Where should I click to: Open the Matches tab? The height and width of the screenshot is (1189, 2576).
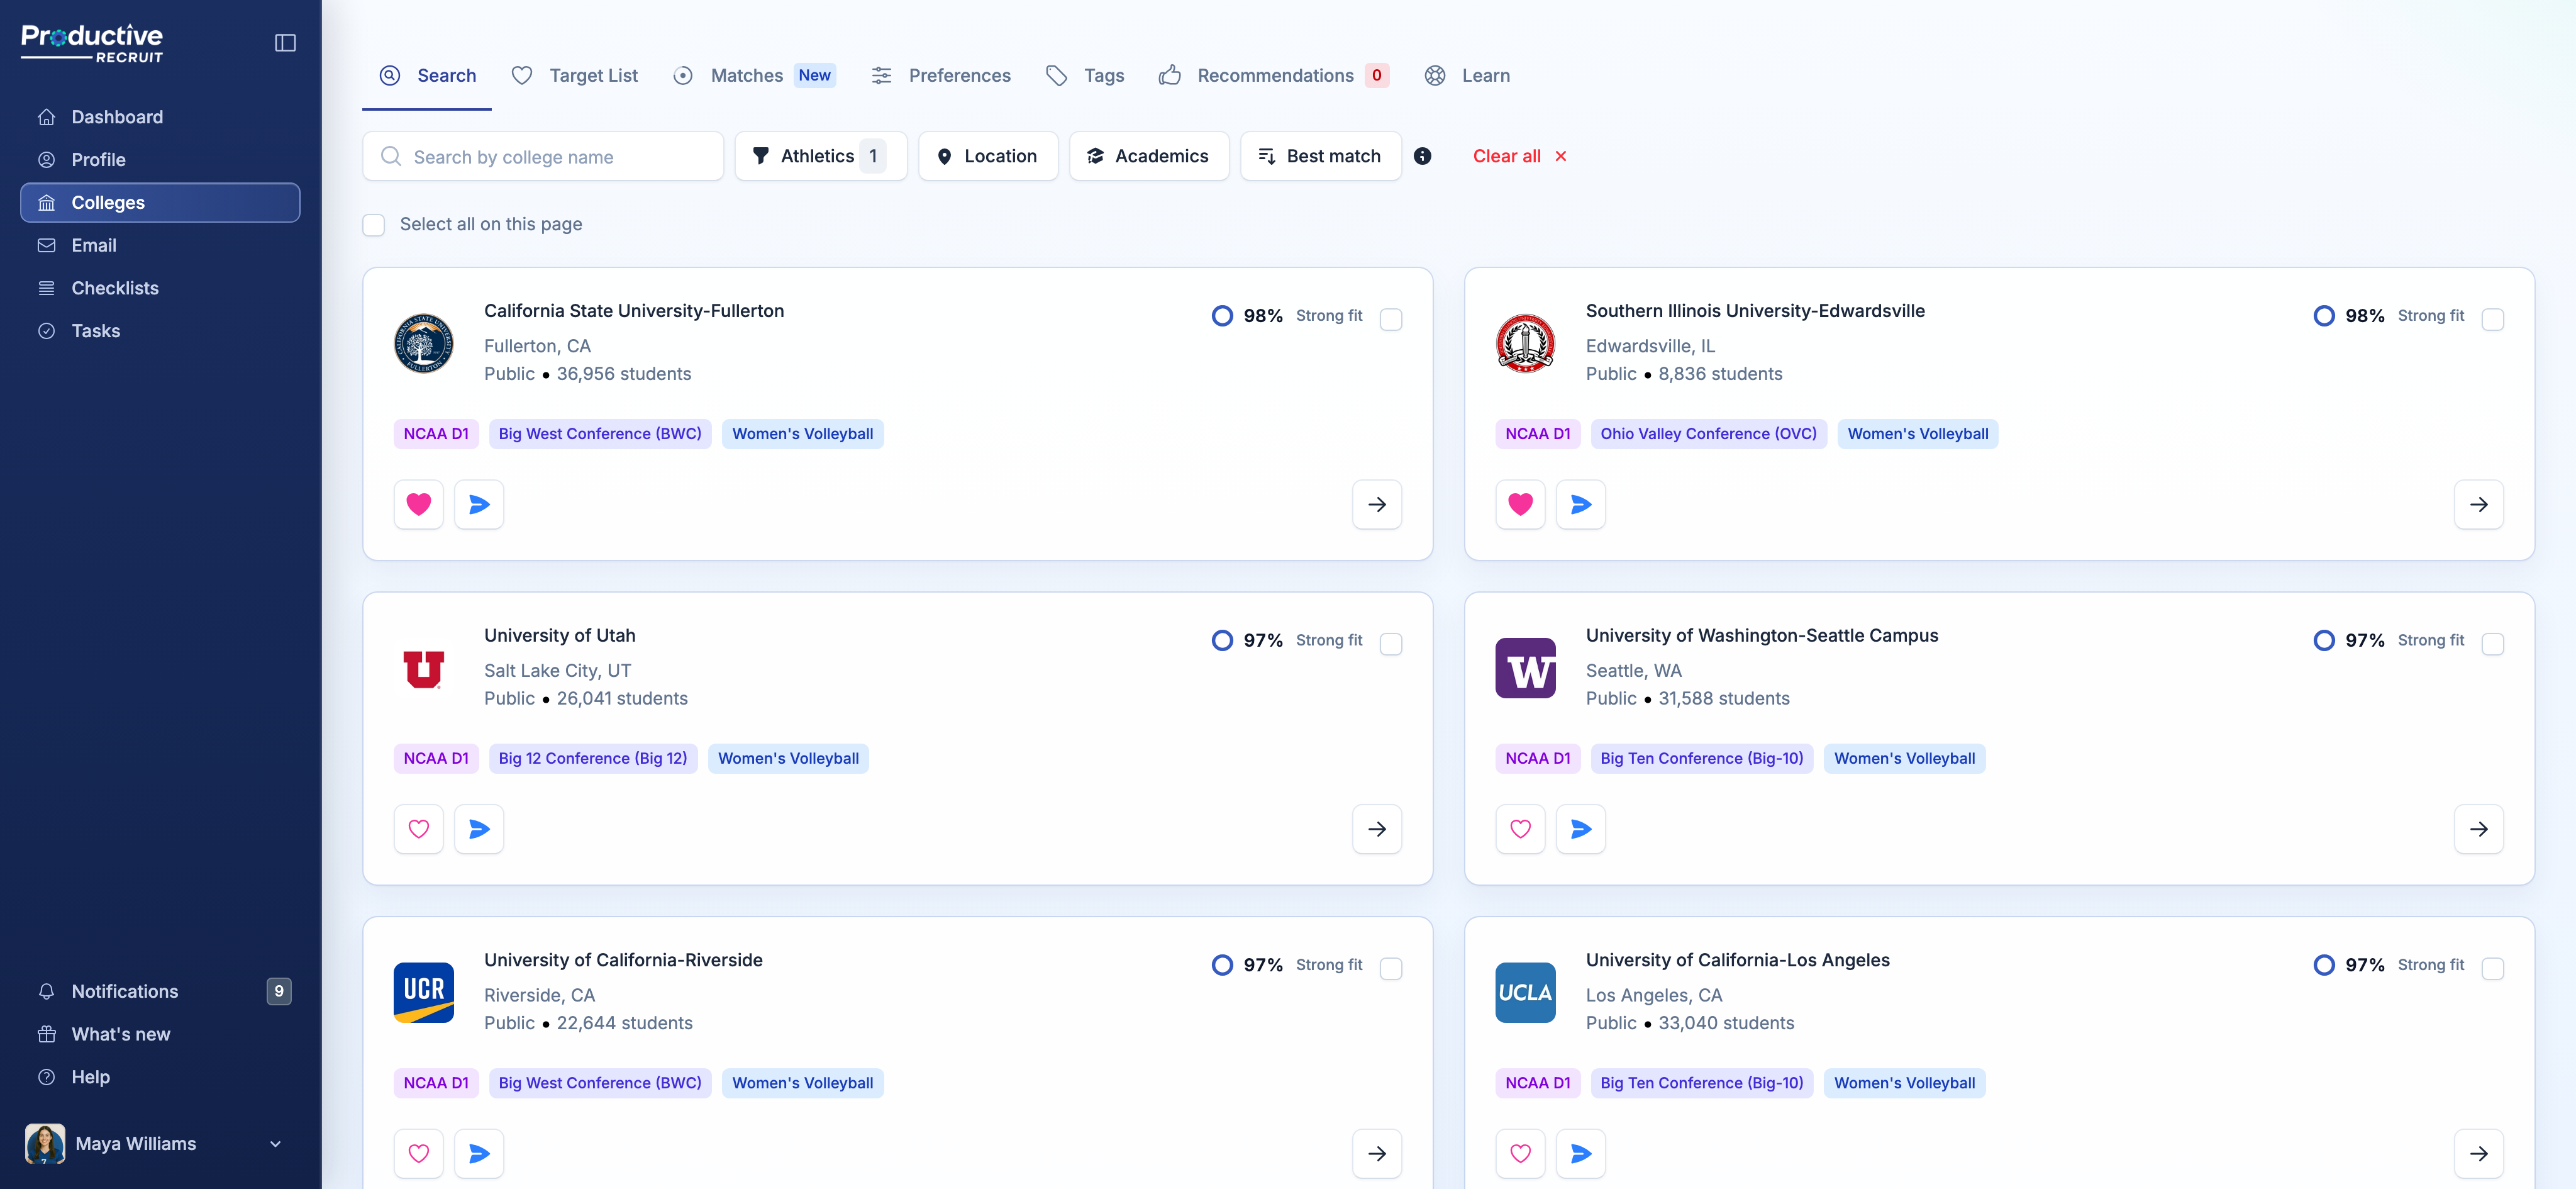(754, 76)
